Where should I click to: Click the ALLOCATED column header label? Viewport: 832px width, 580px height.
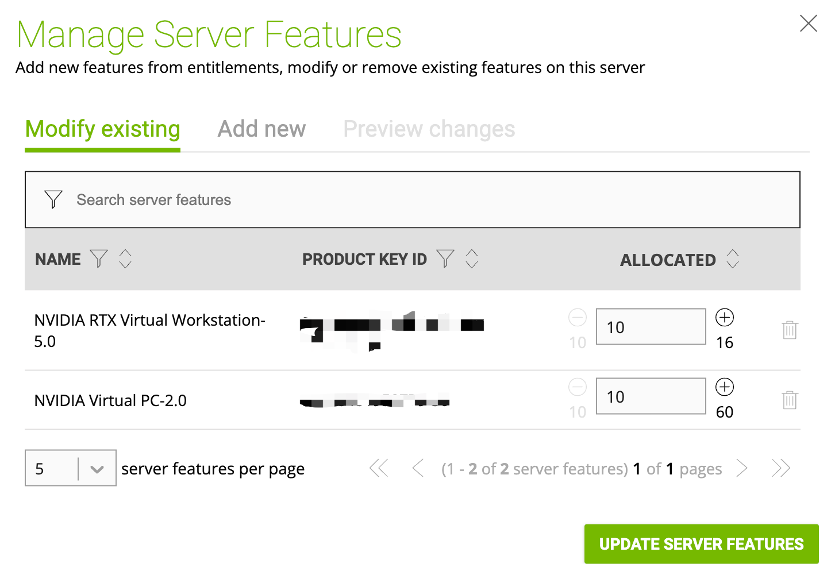[668, 260]
